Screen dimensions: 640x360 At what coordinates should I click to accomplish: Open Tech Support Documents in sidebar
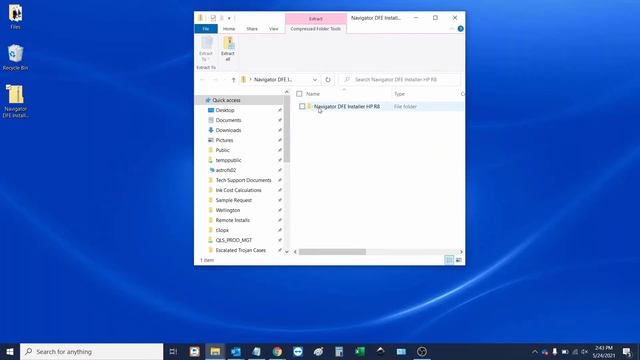[x=243, y=180]
